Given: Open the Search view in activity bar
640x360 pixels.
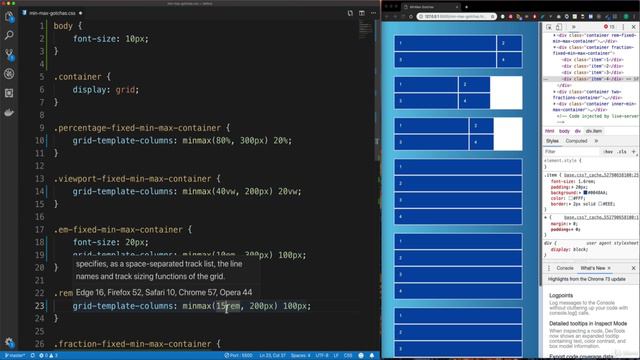Looking at the screenshot, I should 9,35.
